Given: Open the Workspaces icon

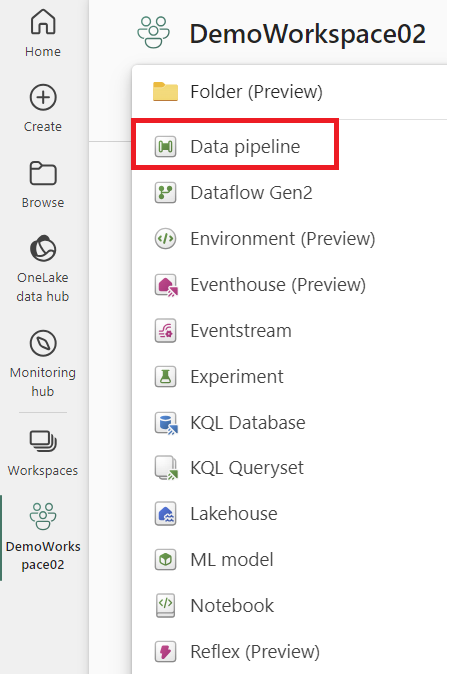Looking at the screenshot, I should (x=43, y=441).
